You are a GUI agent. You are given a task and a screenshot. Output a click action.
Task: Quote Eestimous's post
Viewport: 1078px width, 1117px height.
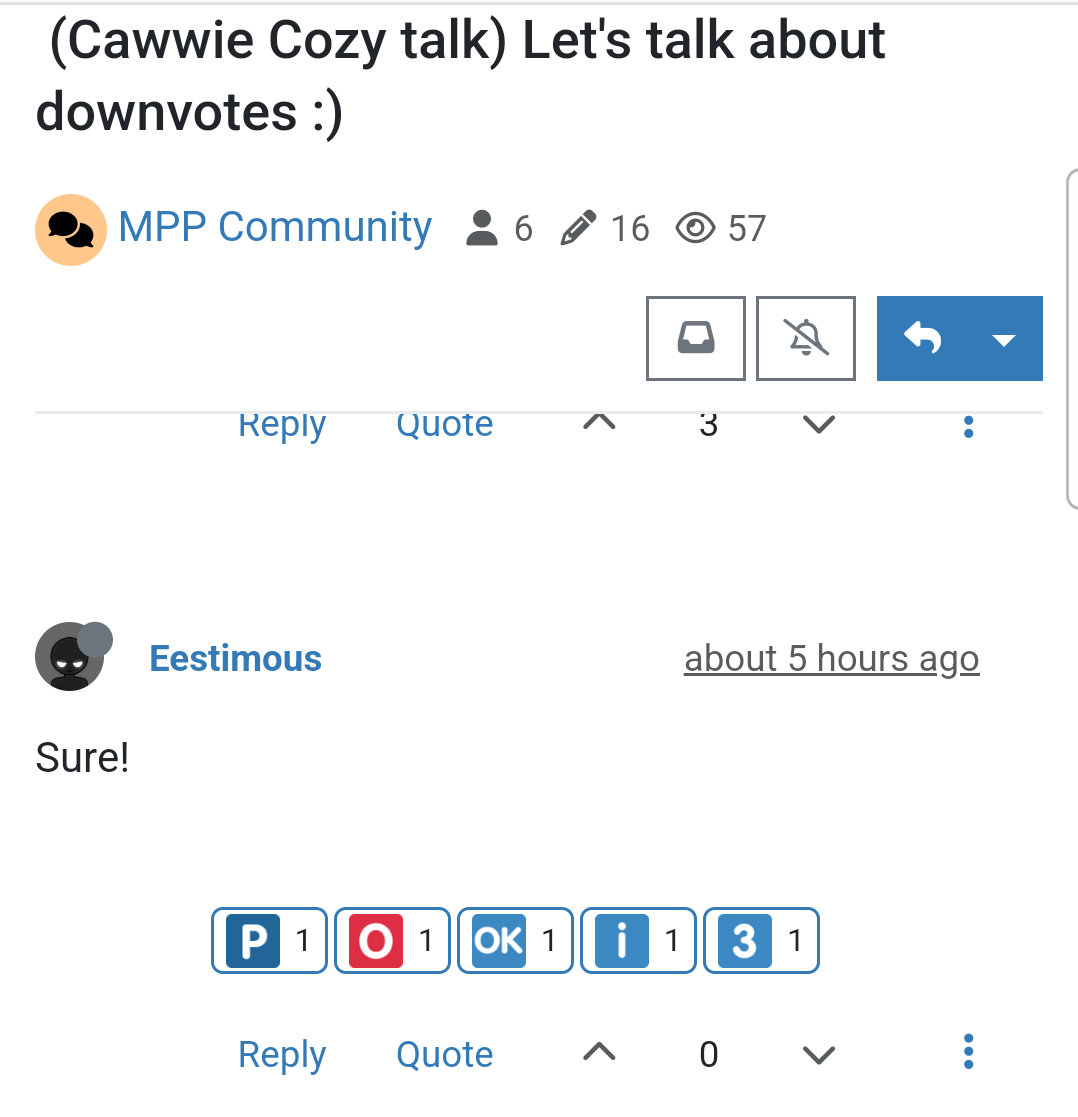[445, 1054]
